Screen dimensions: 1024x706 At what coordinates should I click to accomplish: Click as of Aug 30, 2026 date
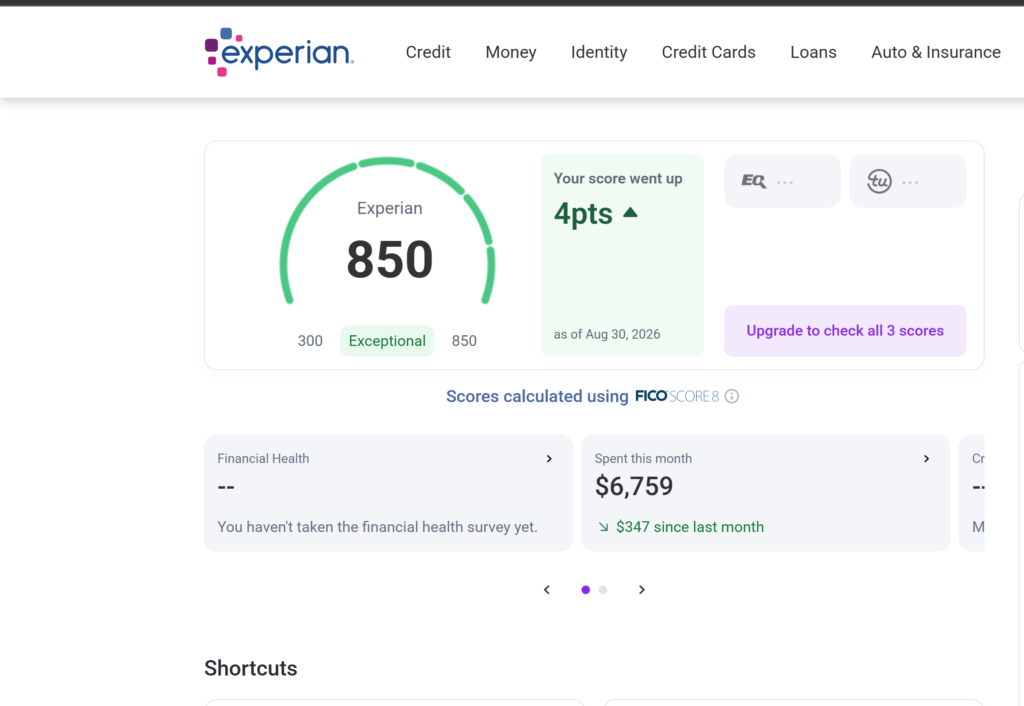607,334
